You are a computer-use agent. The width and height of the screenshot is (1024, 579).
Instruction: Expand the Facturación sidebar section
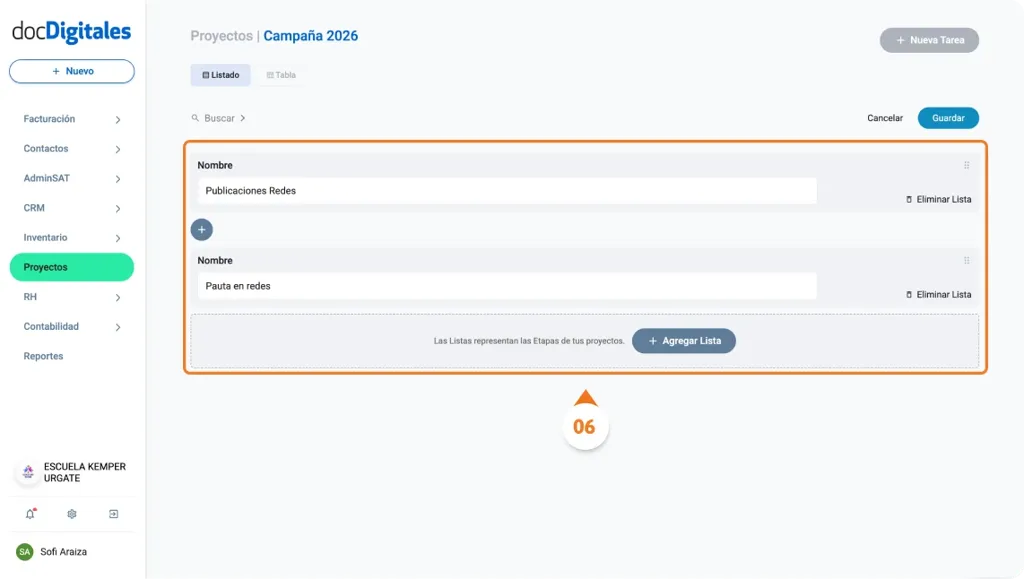tap(71, 118)
